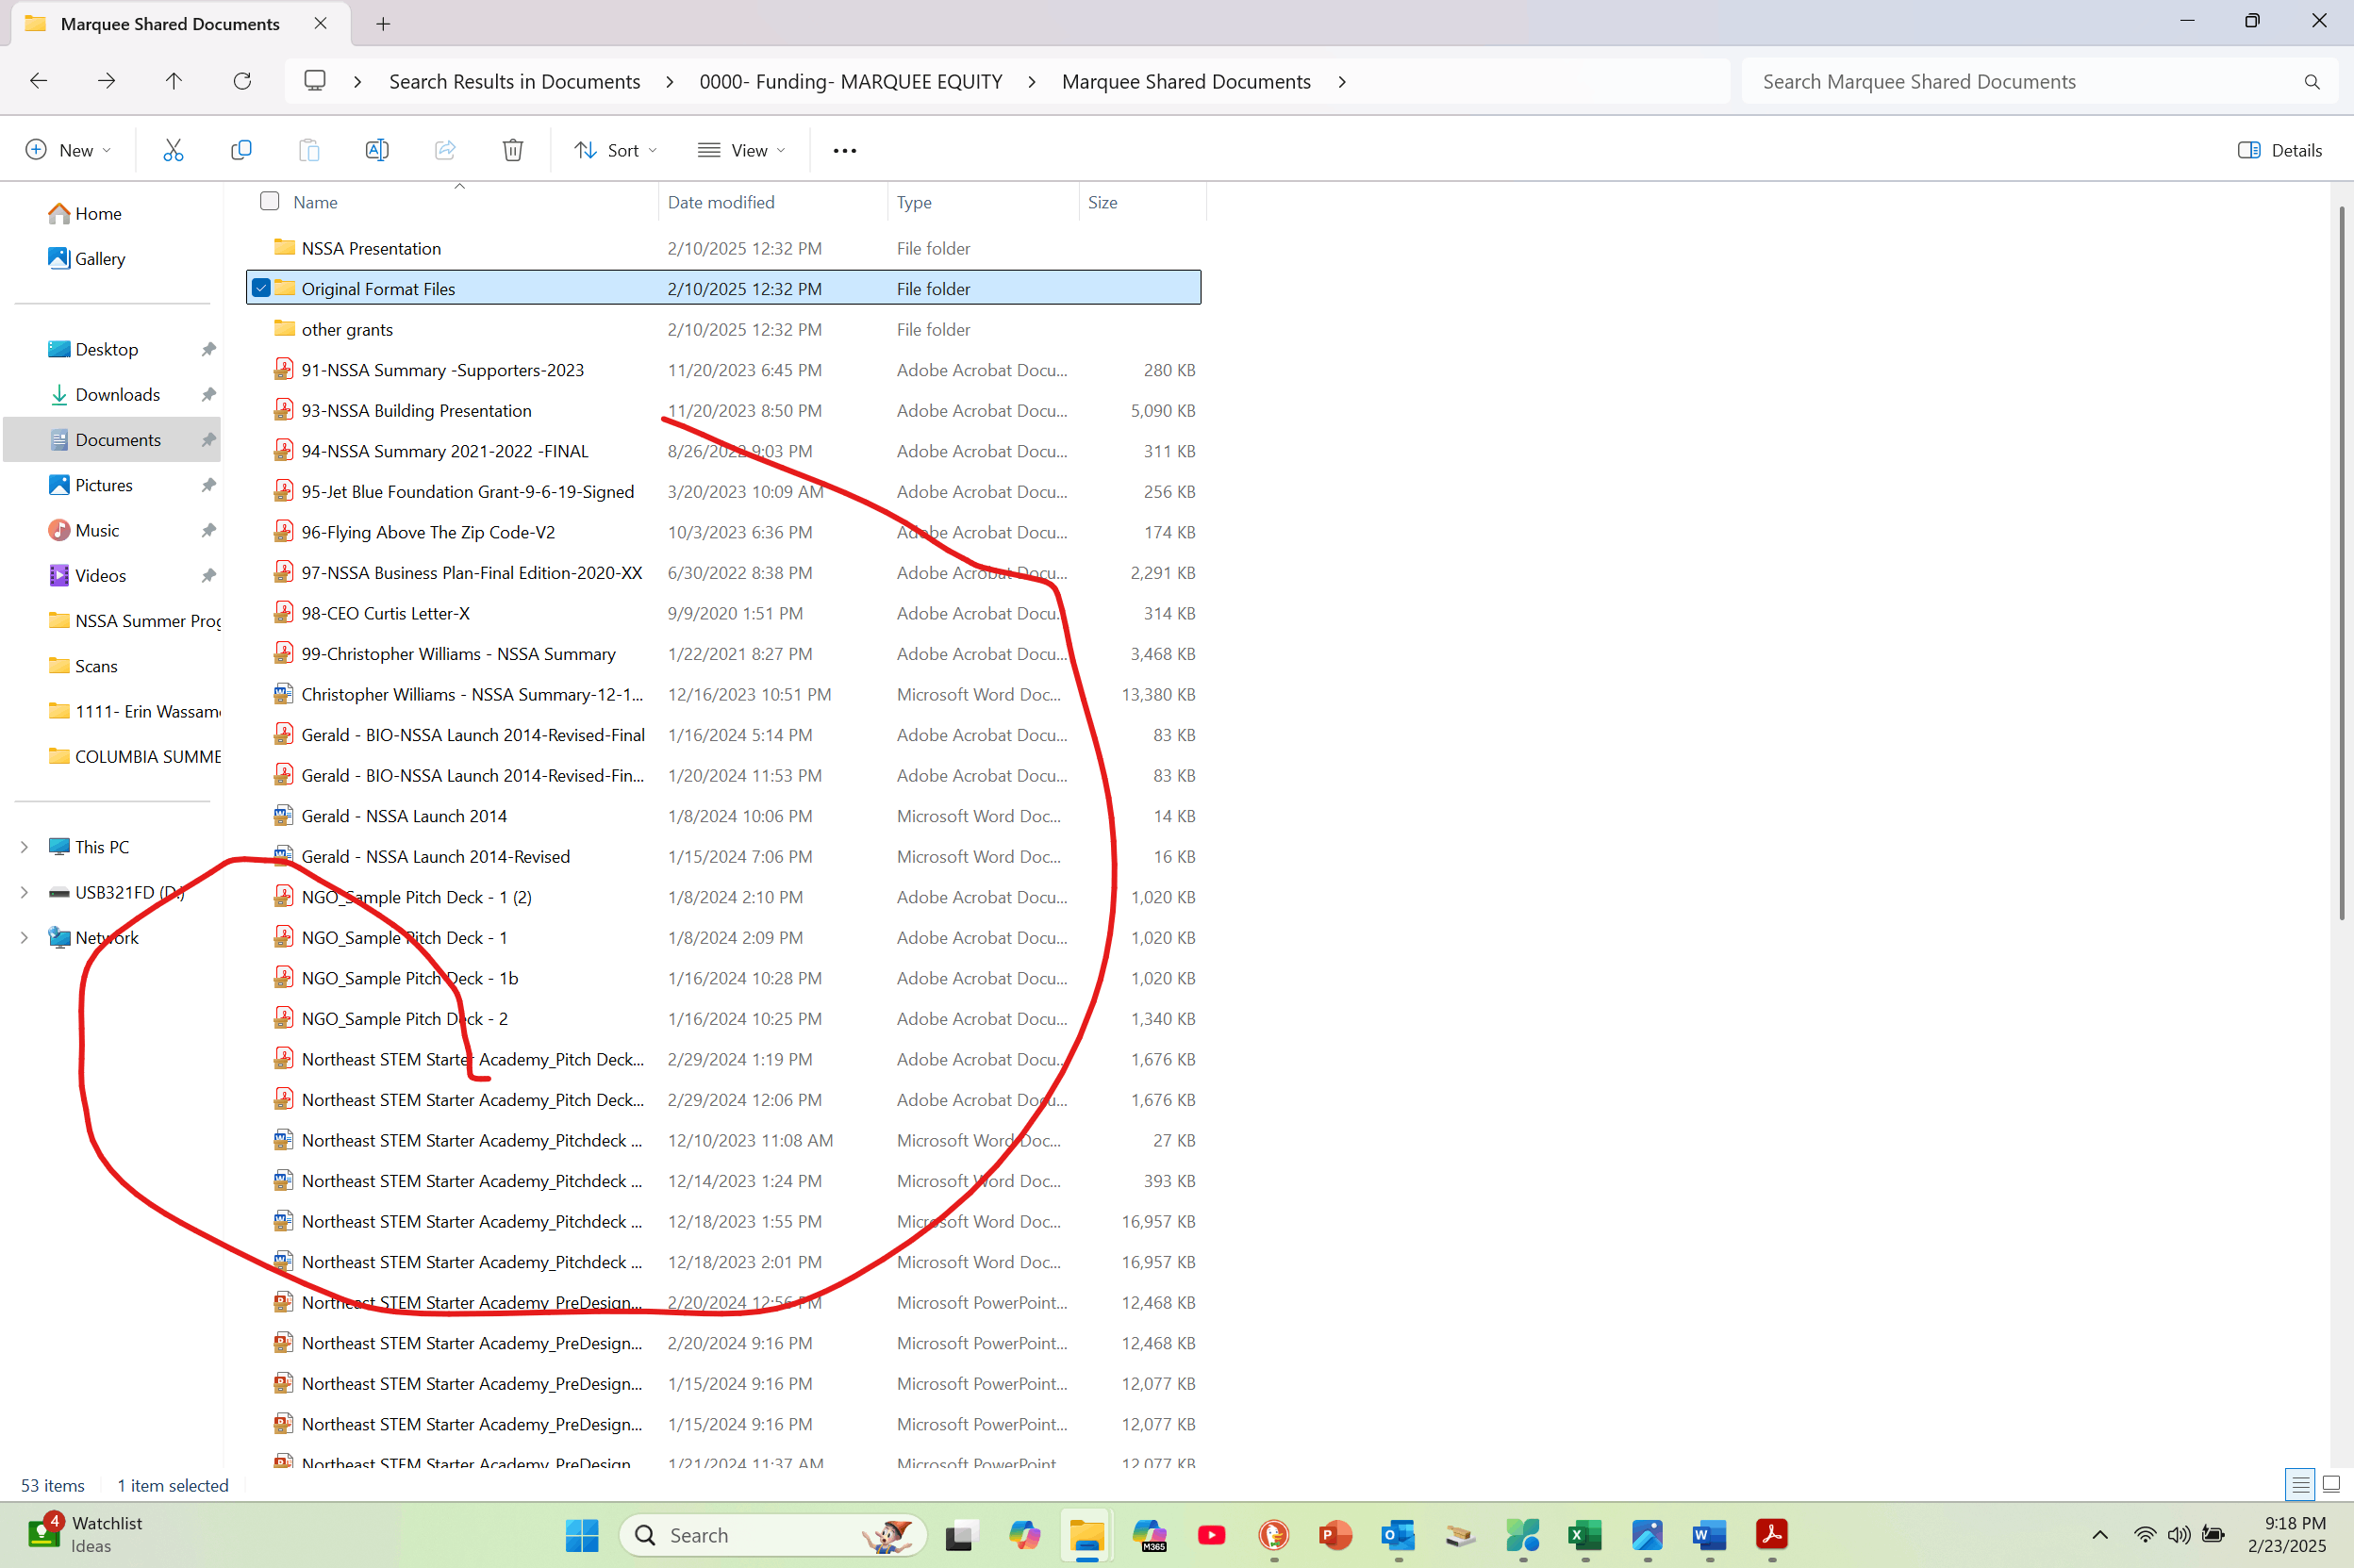2354x1568 pixels.
Task: Expand USB321FD drive in navigation pane
Action: 24,892
